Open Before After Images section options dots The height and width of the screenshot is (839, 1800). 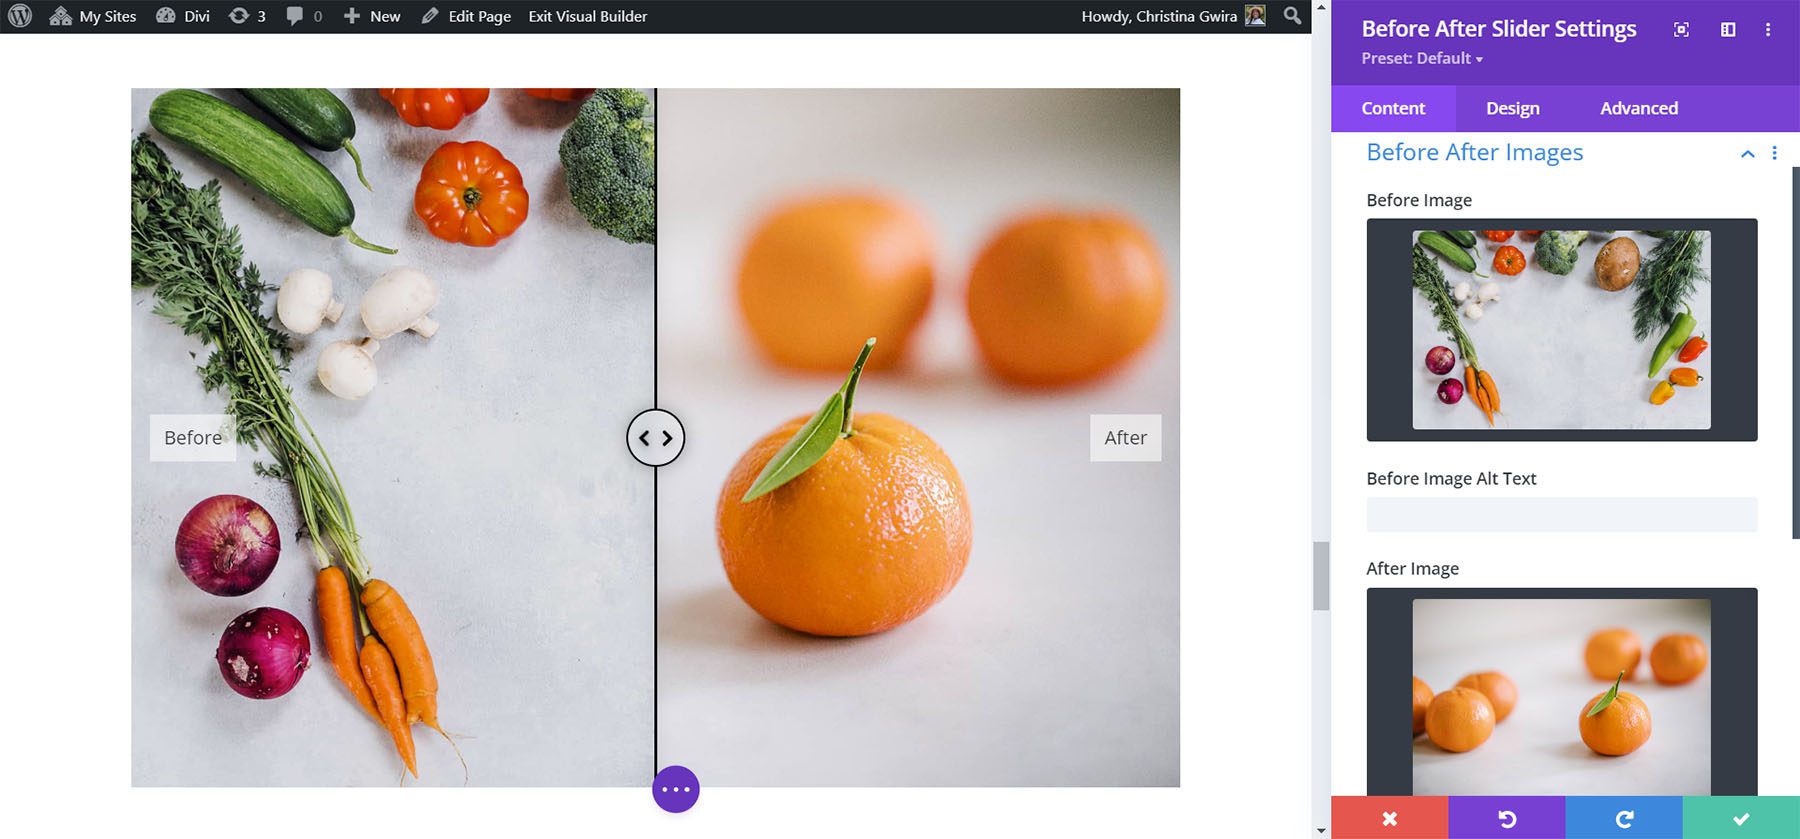1775,153
